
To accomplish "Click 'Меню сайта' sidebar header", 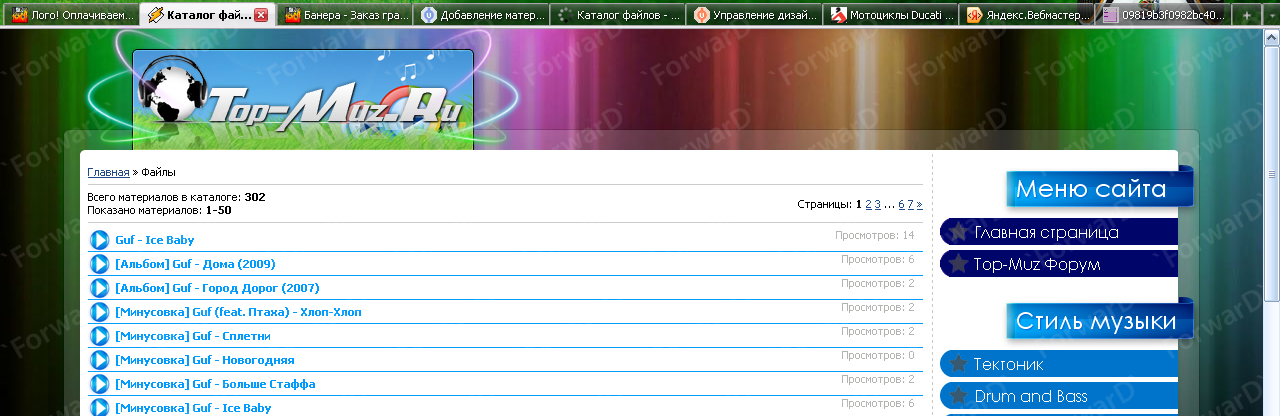I will click(1098, 189).
